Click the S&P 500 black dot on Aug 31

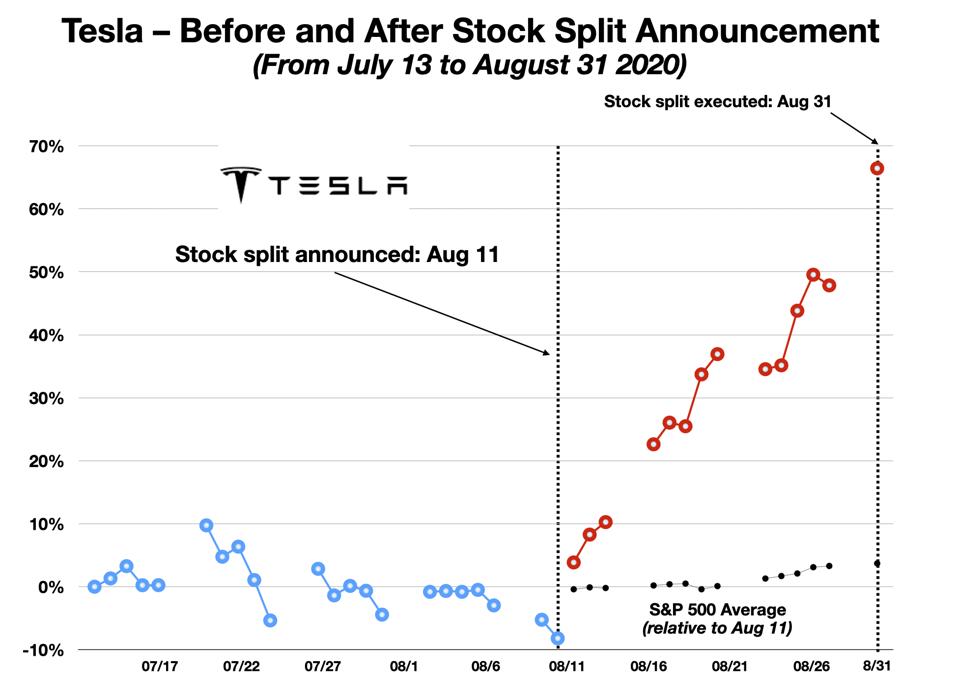tap(877, 564)
